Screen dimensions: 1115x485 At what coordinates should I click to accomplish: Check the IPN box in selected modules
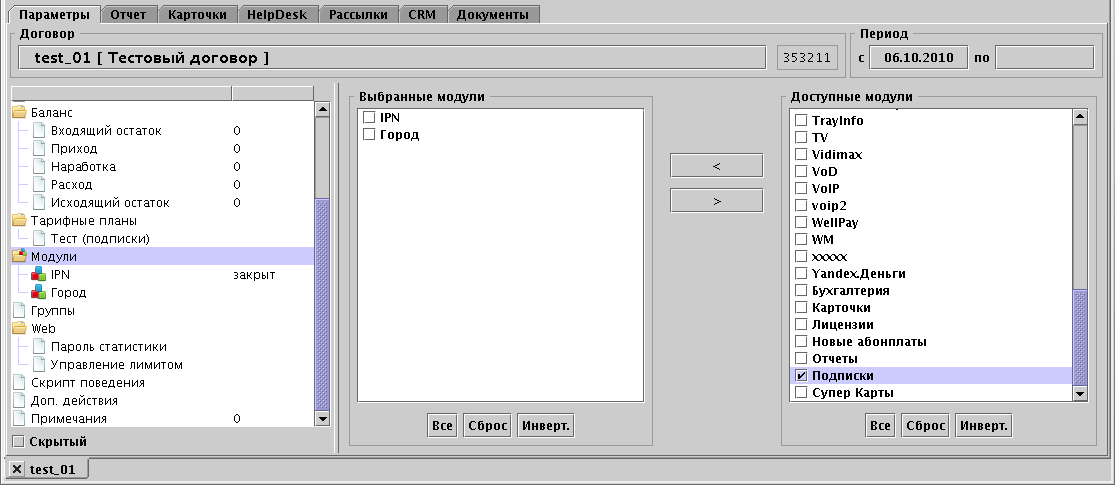pos(369,118)
